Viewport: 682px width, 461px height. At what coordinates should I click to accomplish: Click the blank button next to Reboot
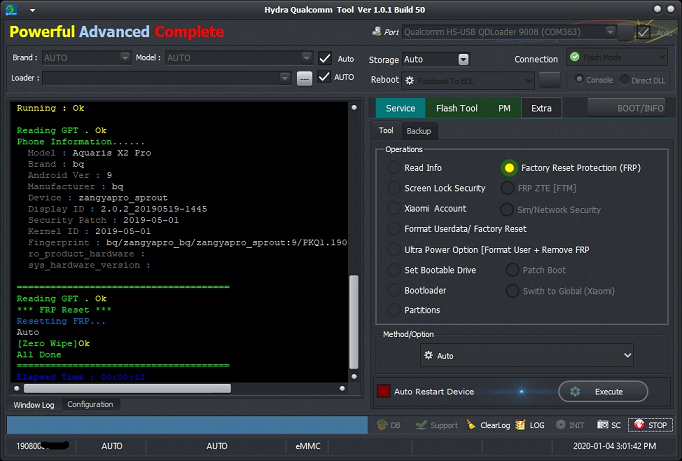click(x=549, y=80)
